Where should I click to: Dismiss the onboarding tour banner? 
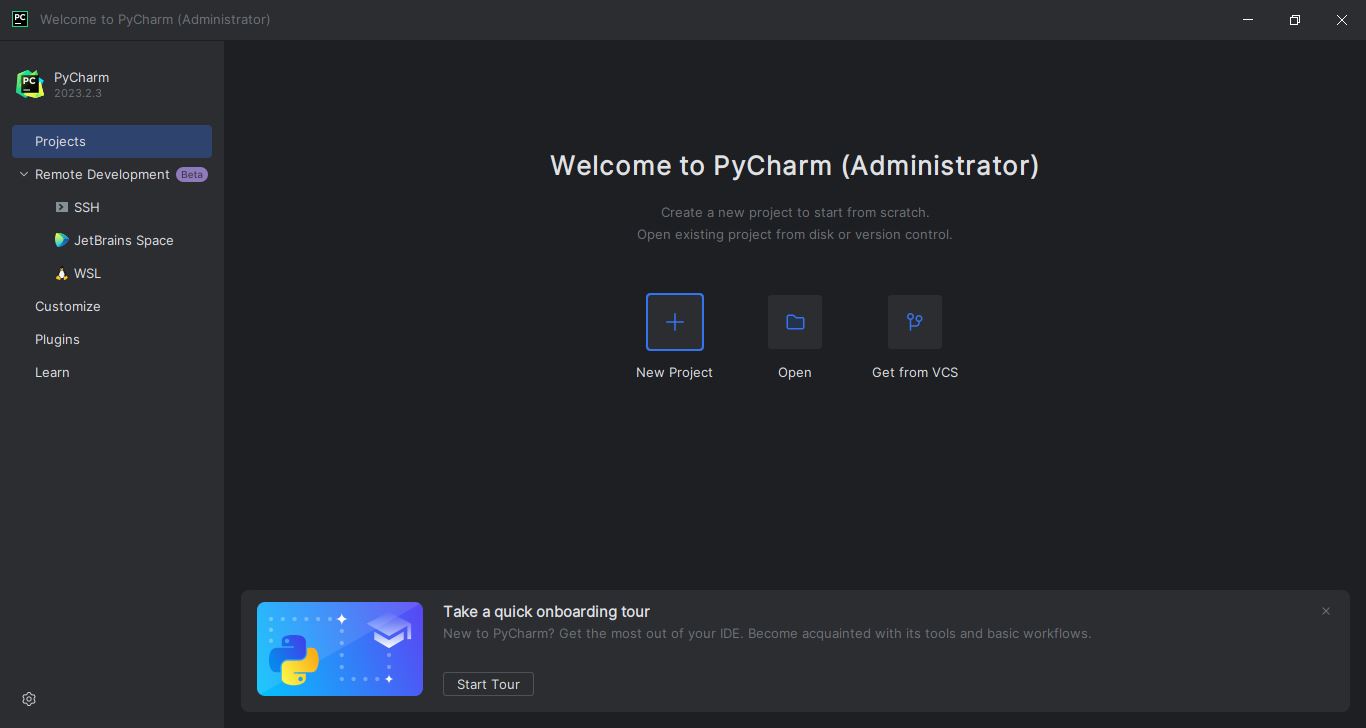1326,611
